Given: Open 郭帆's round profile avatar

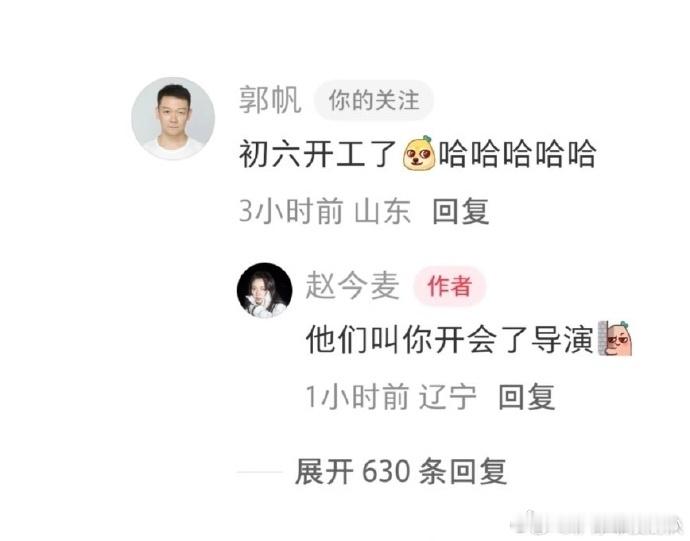Looking at the screenshot, I should [173, 118].
